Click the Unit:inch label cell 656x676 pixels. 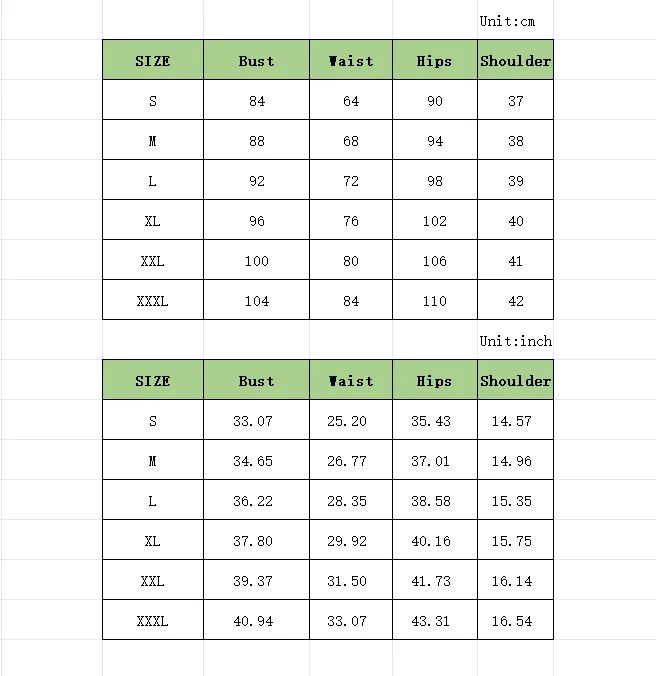[515, 340]
